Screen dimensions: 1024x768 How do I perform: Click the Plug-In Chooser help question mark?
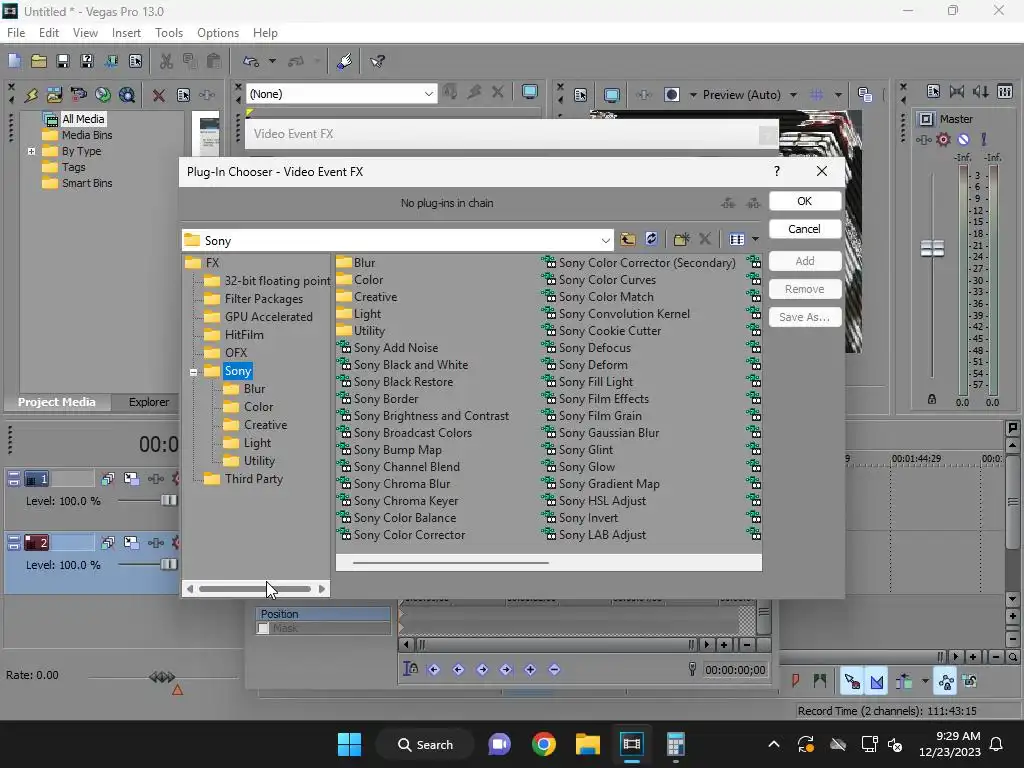click(776, 171)
